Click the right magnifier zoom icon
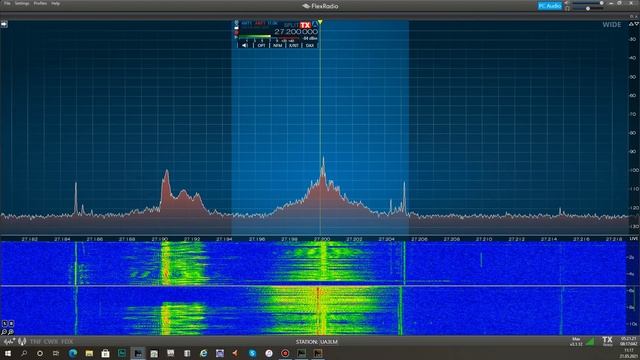The height and width of the screenshot is (360, 640). pyautogui.click(x=11, y=332)
